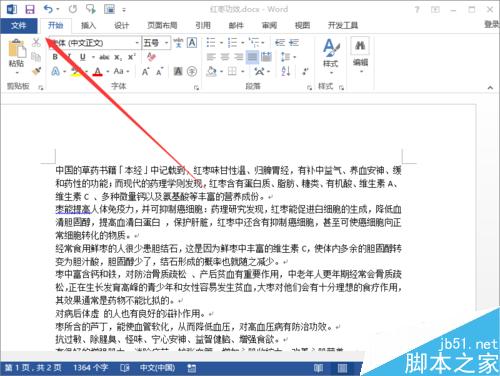Image resolution: width=500 pixels, height=376 pixels.
Task: Switch to the 插入 Insert tab
Action: point(88,25)
